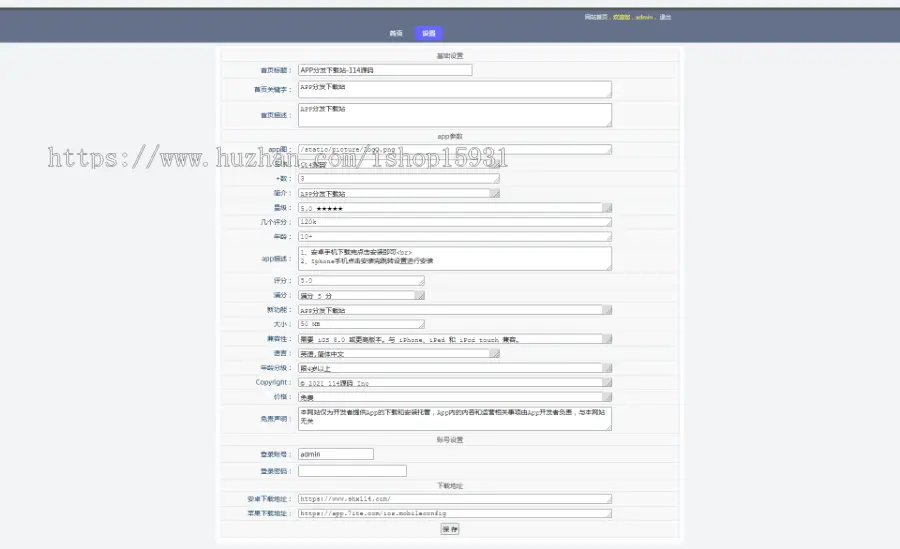Viewport: 900px width, 549px height.
Task: Click the 满分 field showing 满分 5 分
Action: pos(361,295)
